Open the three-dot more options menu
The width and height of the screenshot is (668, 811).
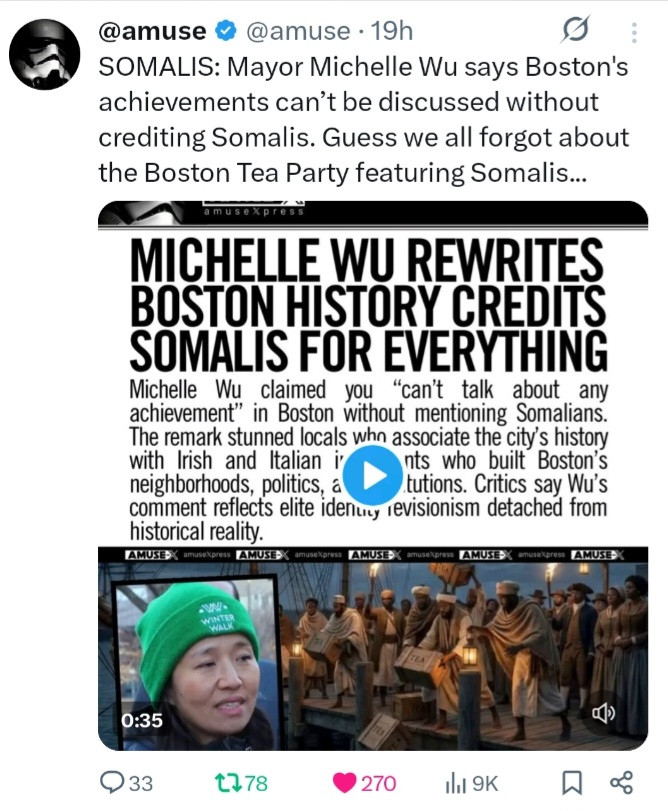634,33
